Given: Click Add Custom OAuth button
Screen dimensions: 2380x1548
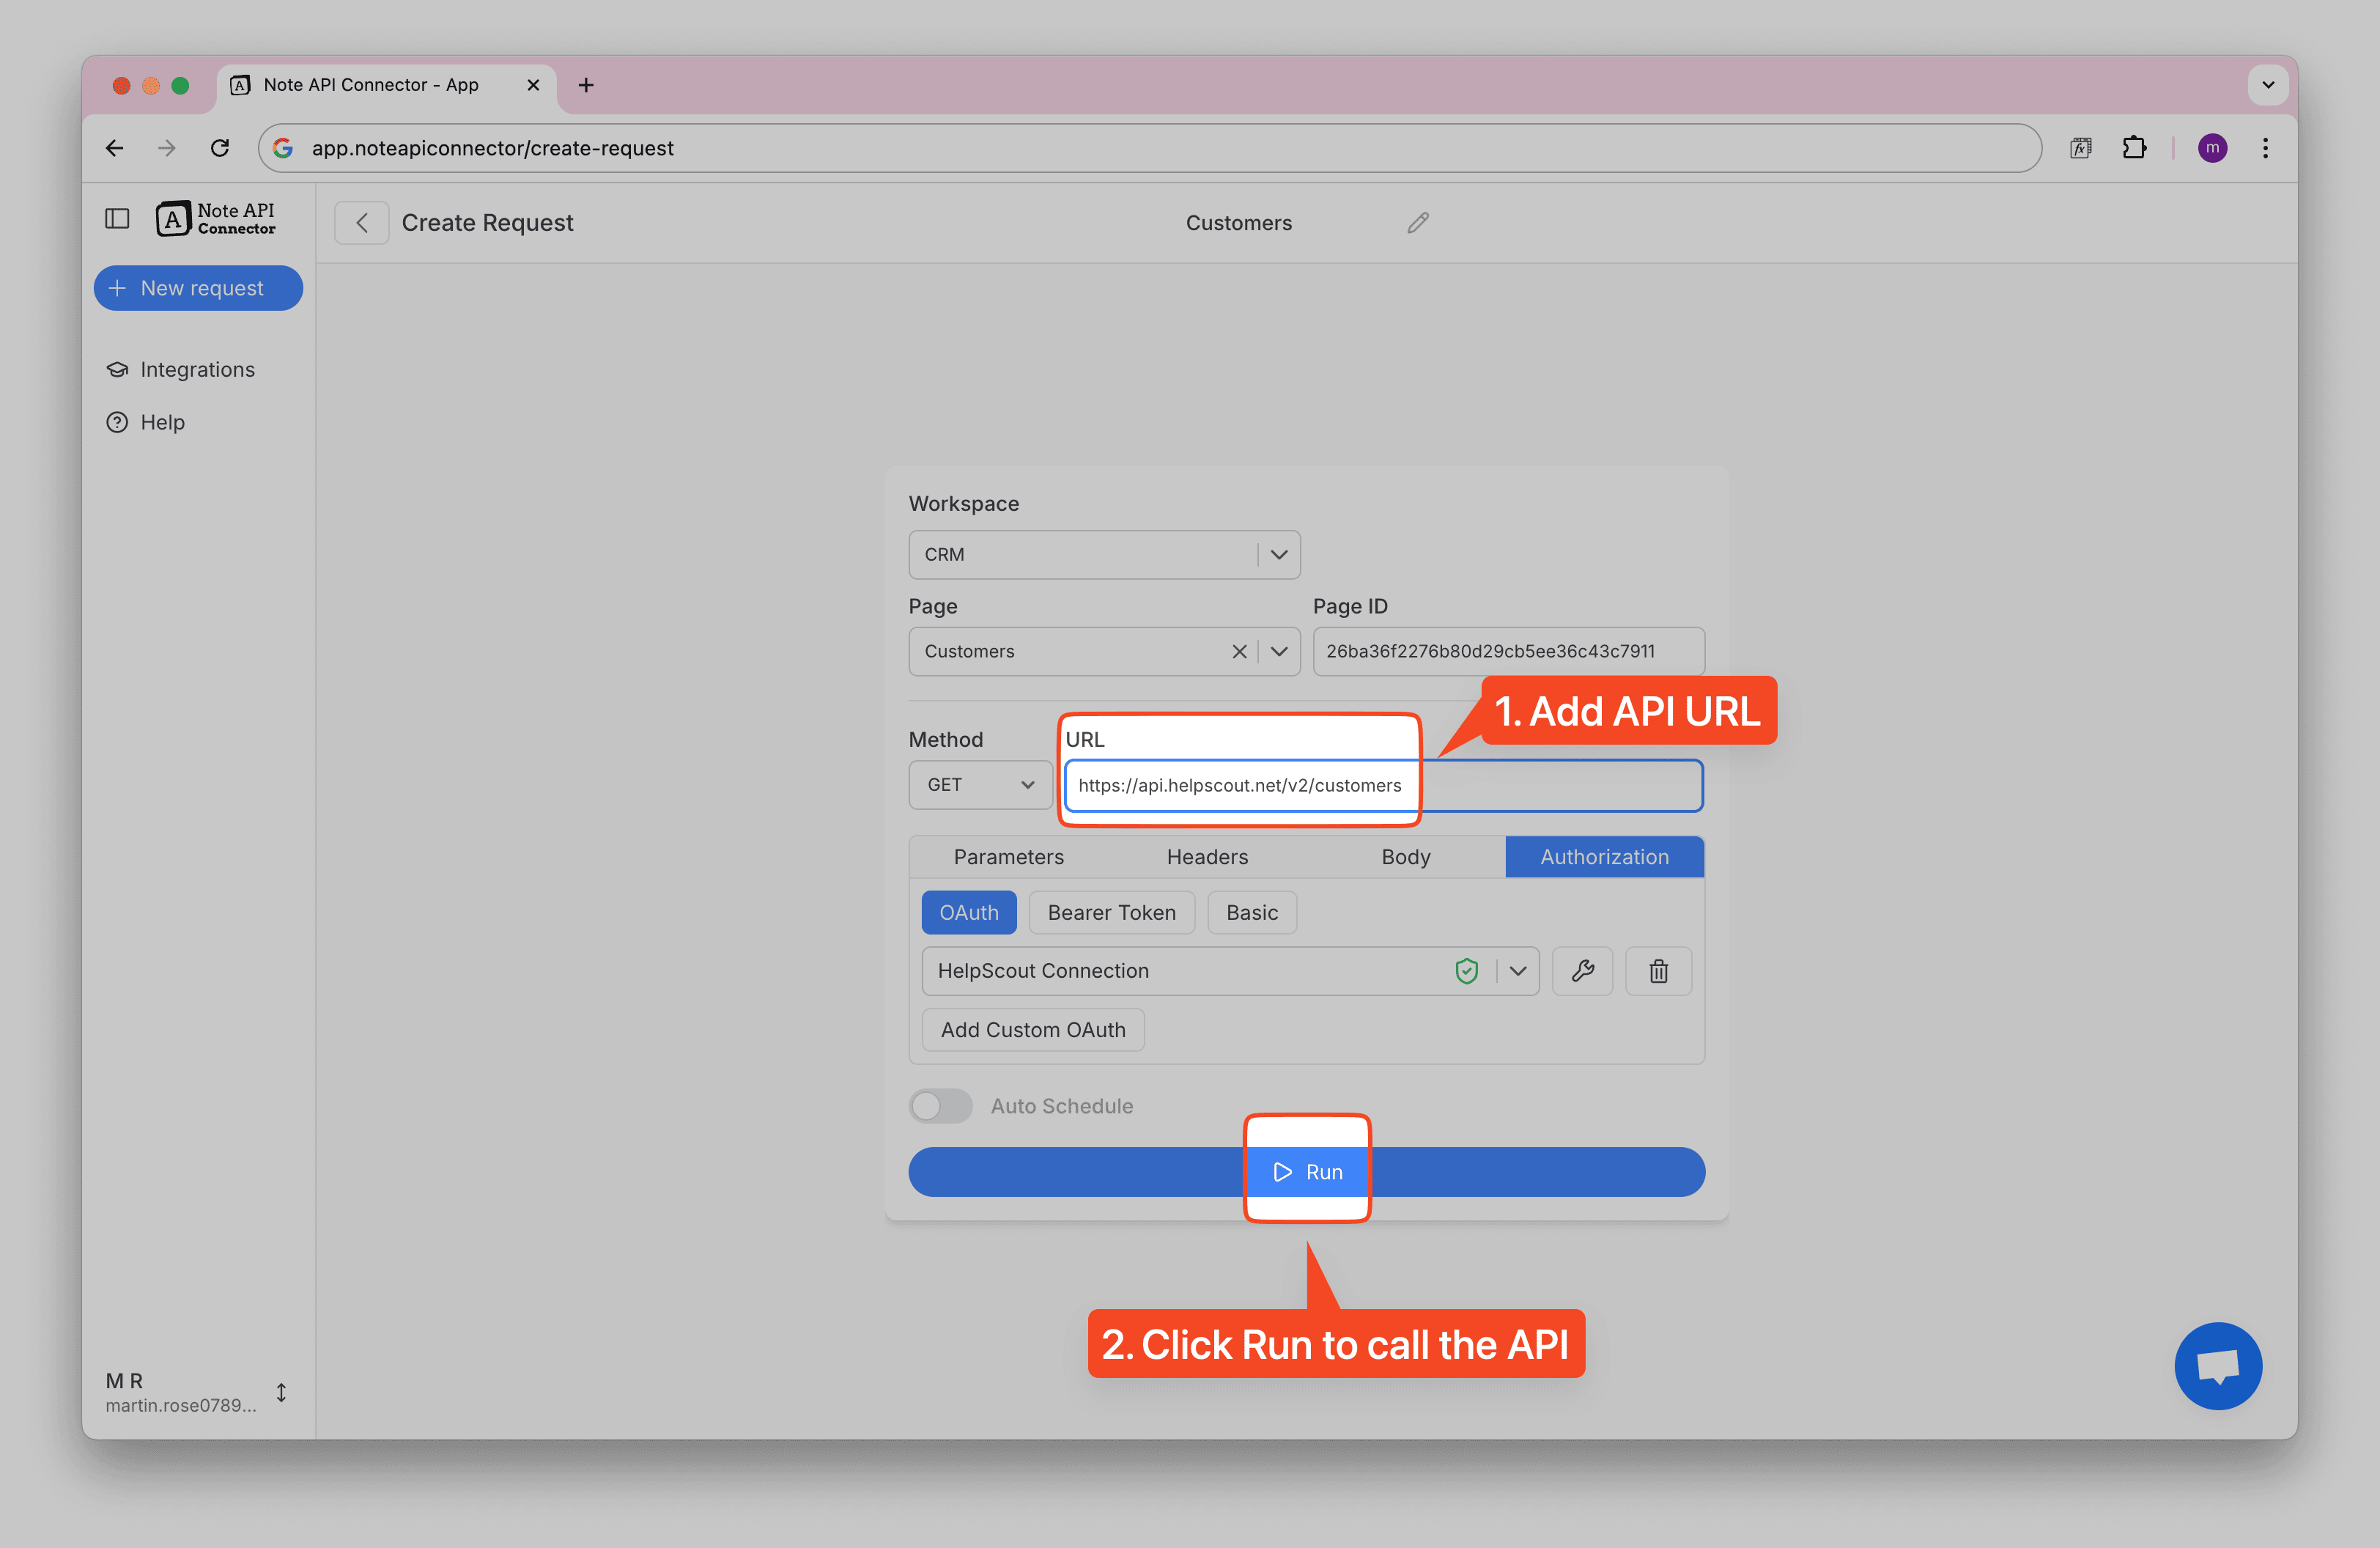Looking at the screenshot, I should click(x=1033, y=1030).
